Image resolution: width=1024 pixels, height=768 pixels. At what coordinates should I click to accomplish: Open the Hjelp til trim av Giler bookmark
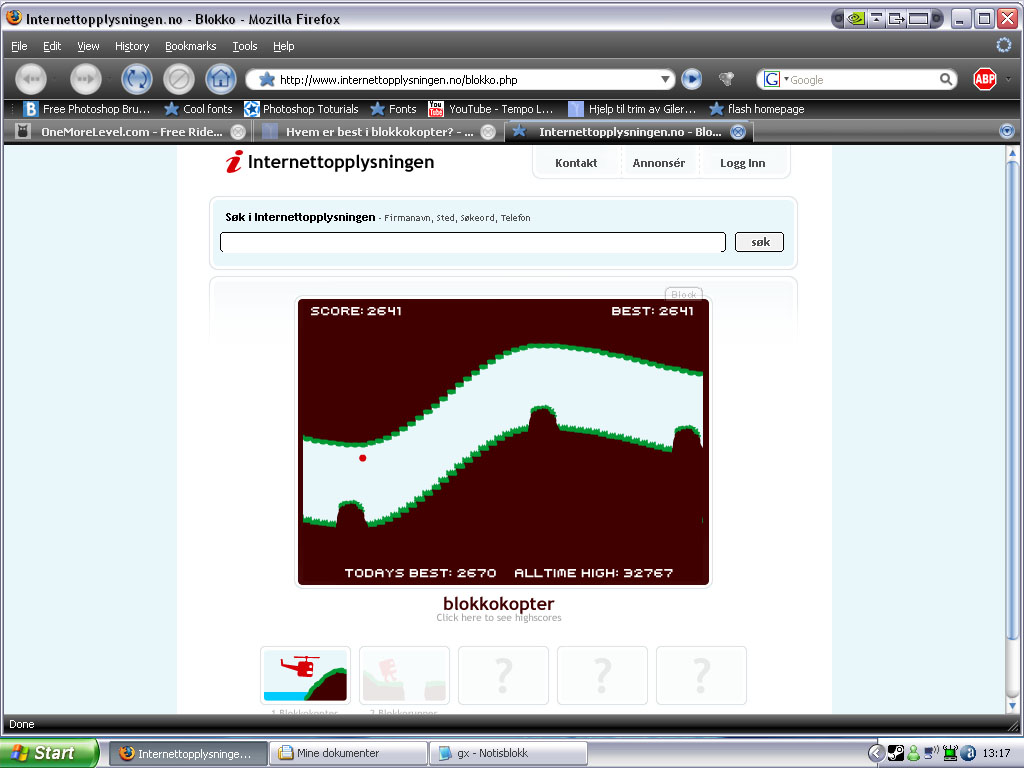(632, 109)
